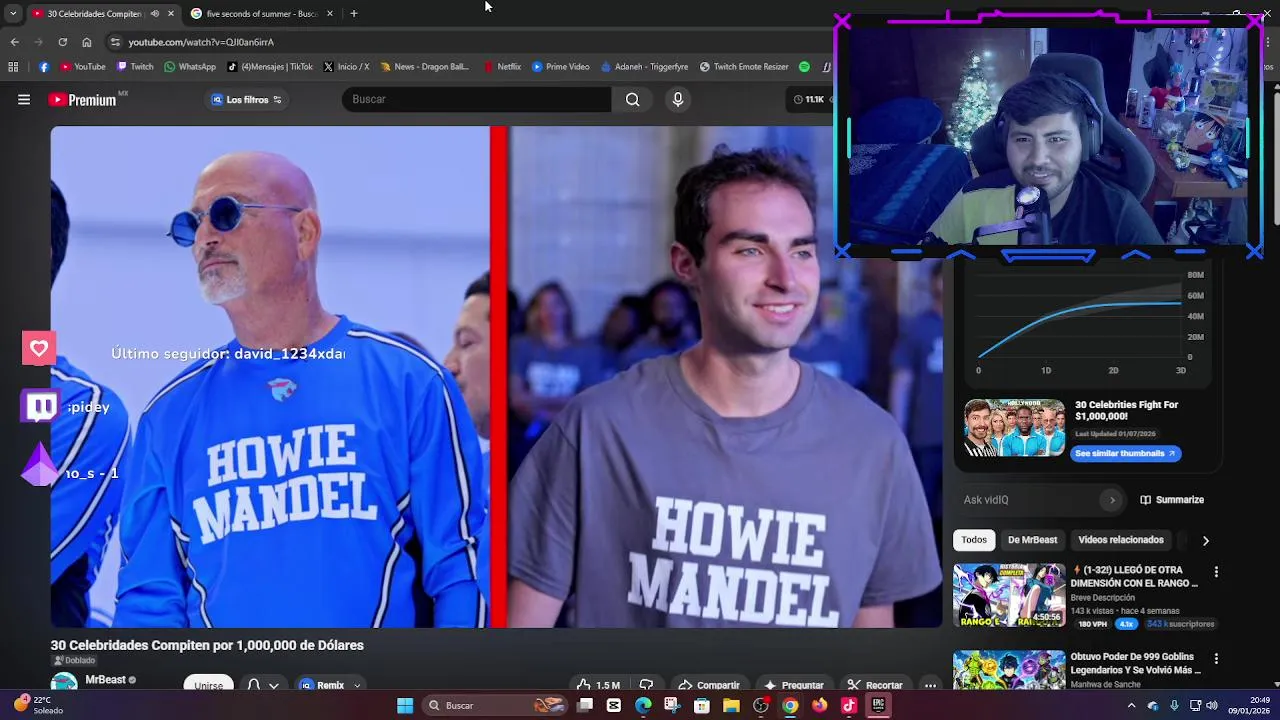
Task: Mute the YouTube tab via speaker icon
Action: 154,14
